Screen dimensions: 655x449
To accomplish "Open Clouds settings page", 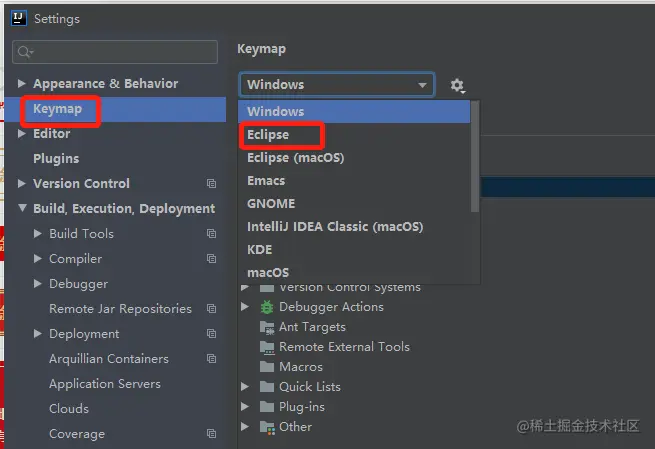I will [69, 408].
